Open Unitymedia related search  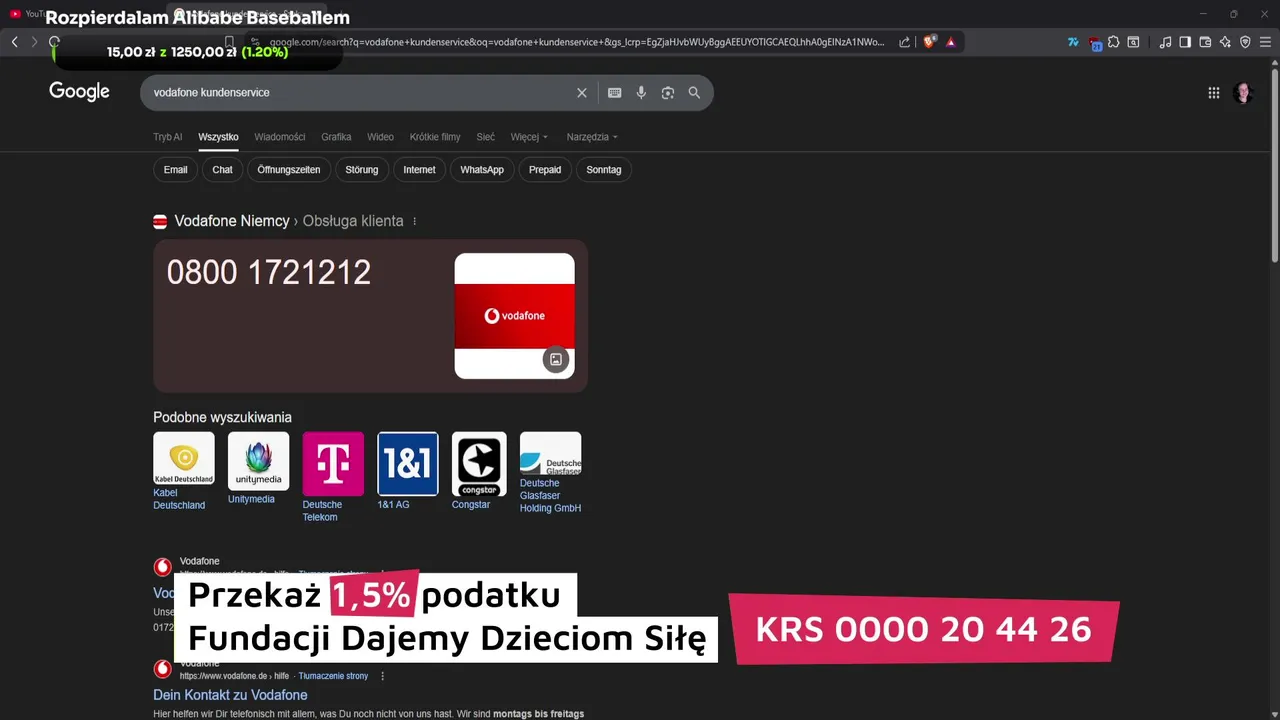click(x=258, y=468)
